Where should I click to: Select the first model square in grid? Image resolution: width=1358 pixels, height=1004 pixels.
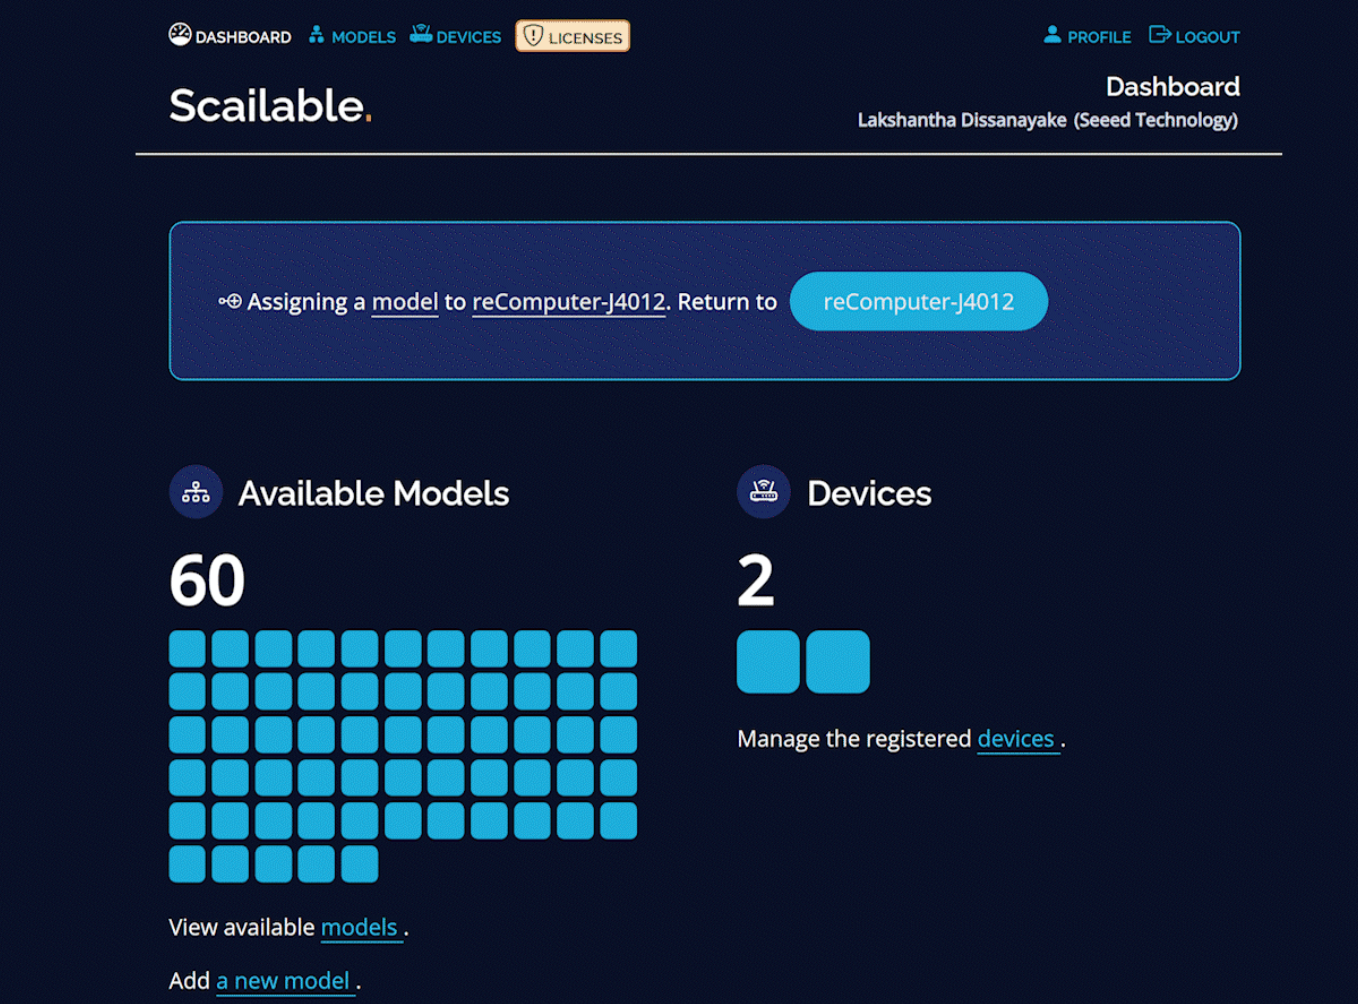click(187, 649)
